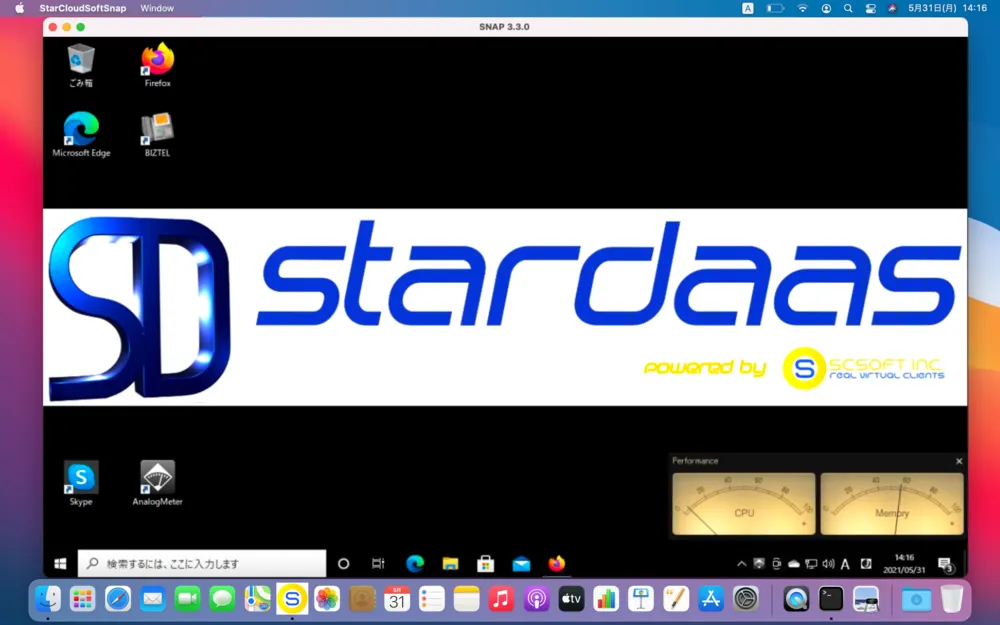Image resolution: width=1000 pixels, height=625 pixels.
Task: Mute system volume from the system tray
Action: (x=827, y=563)
